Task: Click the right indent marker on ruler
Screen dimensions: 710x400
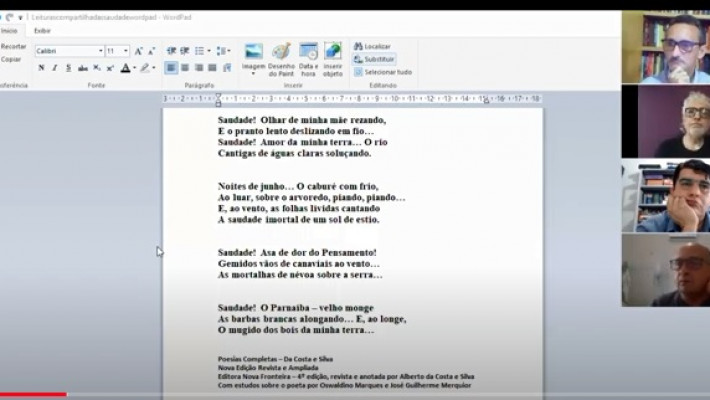Action: (x=486, y=101)
